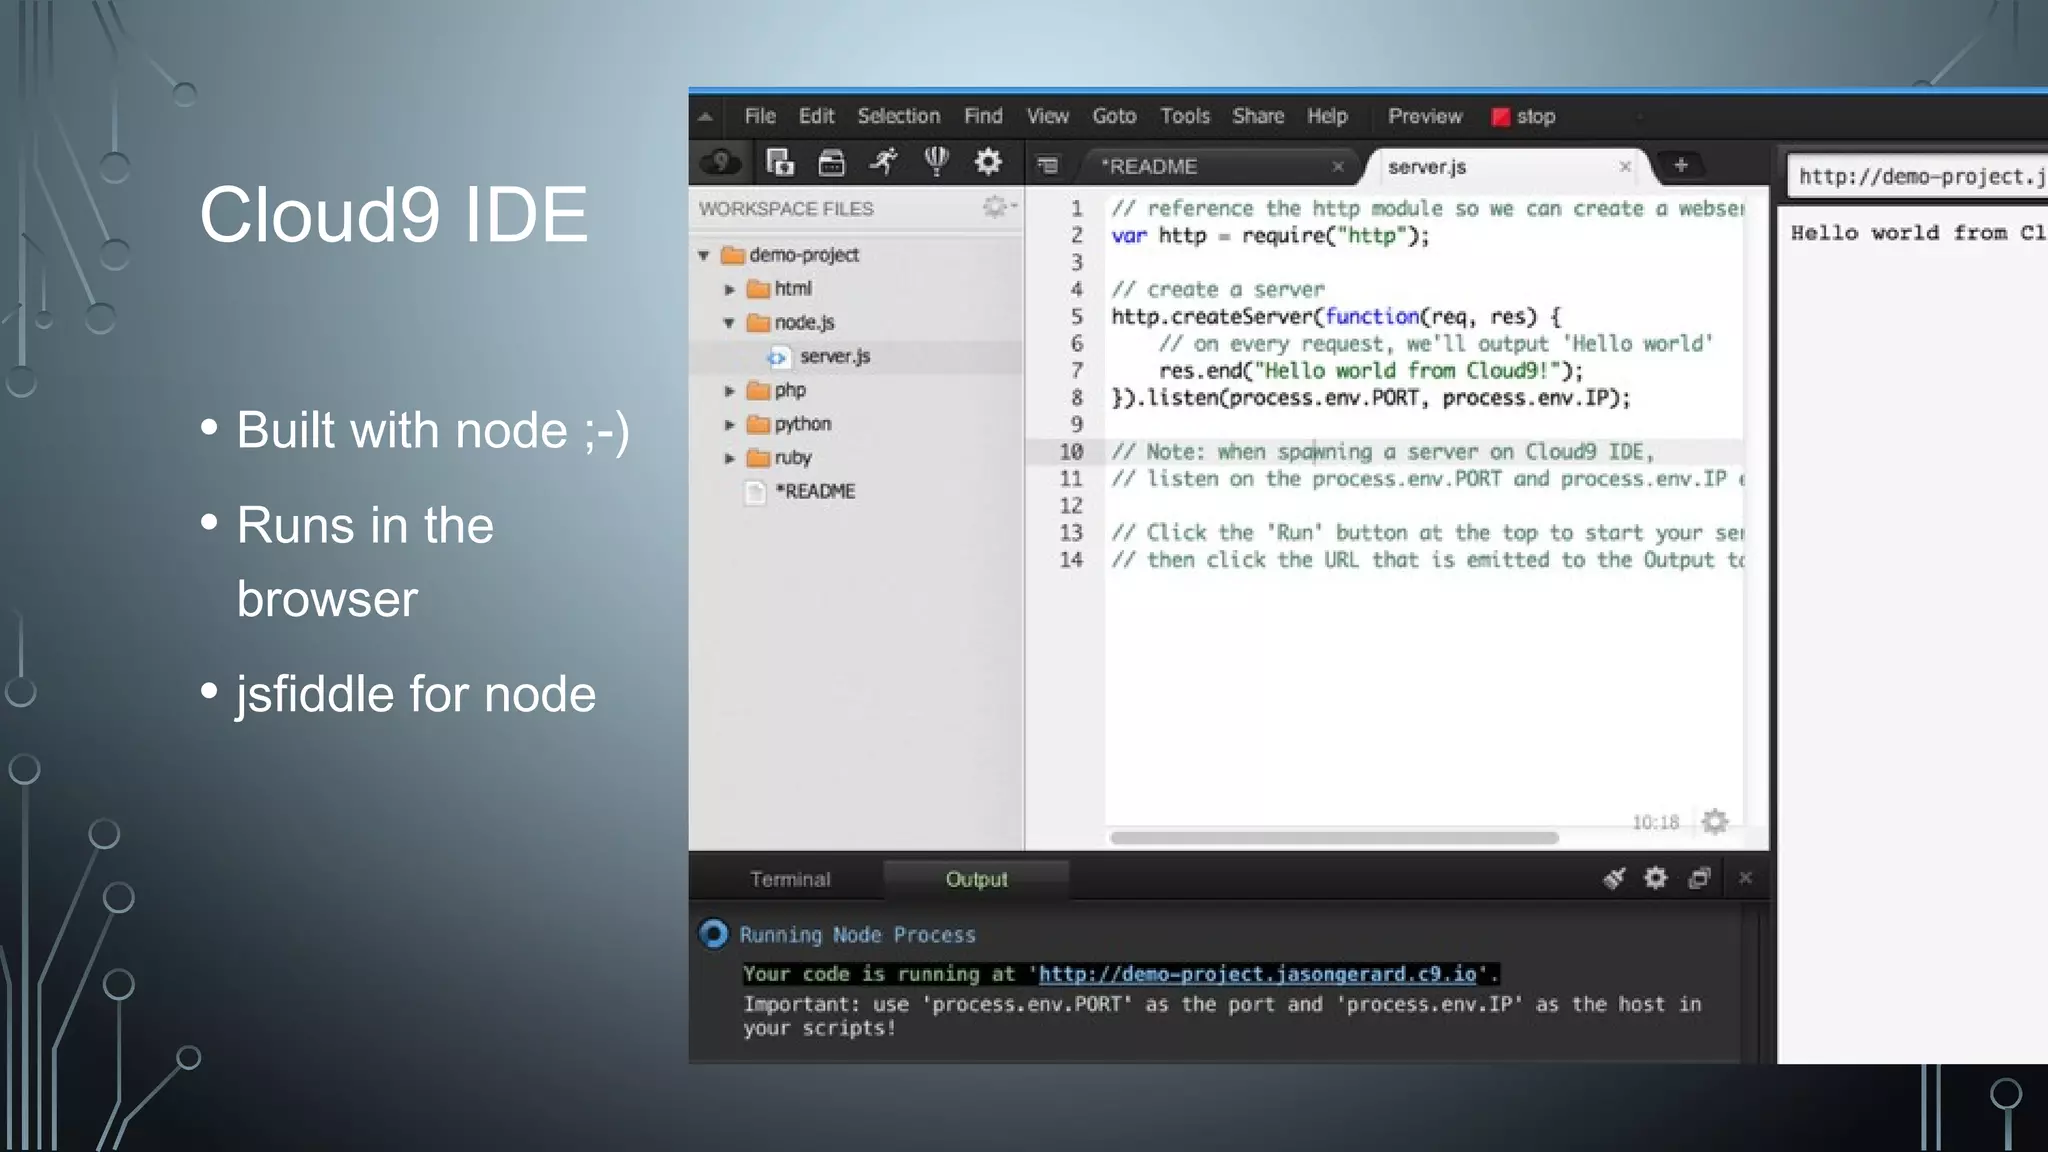2048x1152 pixels.
Task: Click the preview URL address field
Action: [x=1918, y=176]
